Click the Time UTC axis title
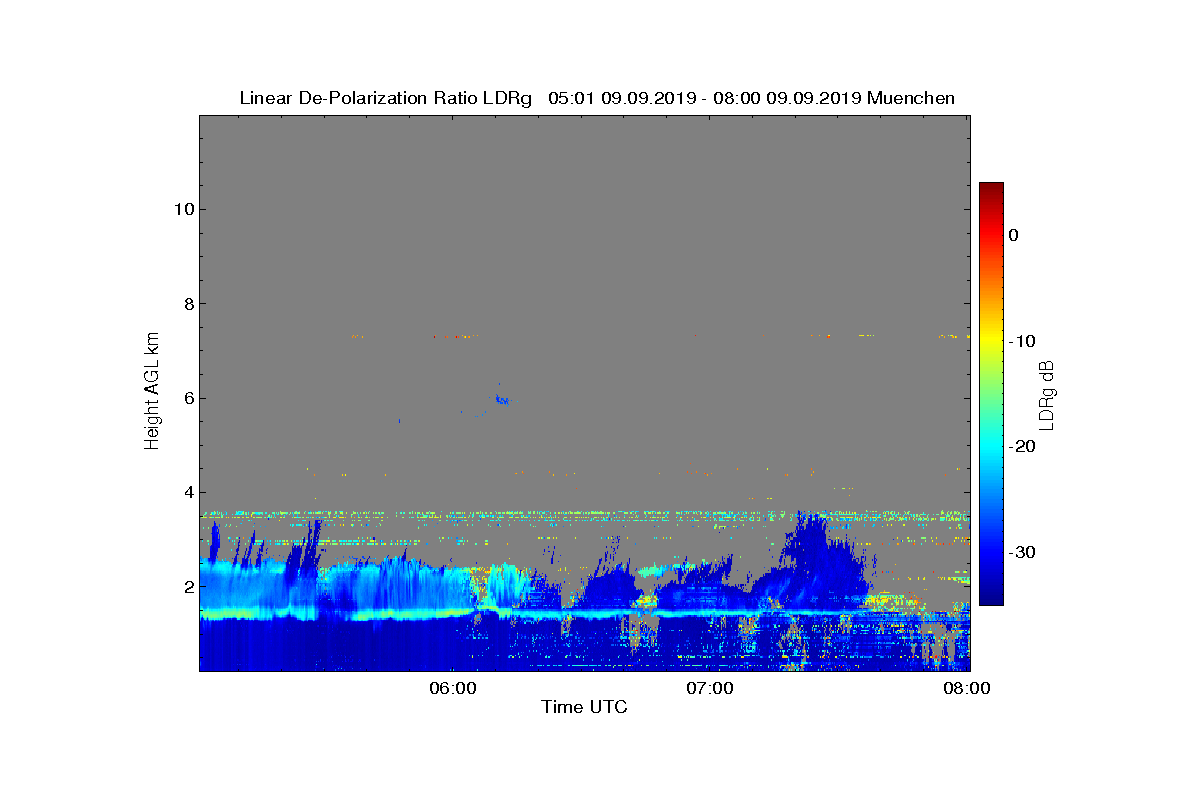This screenshot has height=800, width=1200. [x=584, y=707]
